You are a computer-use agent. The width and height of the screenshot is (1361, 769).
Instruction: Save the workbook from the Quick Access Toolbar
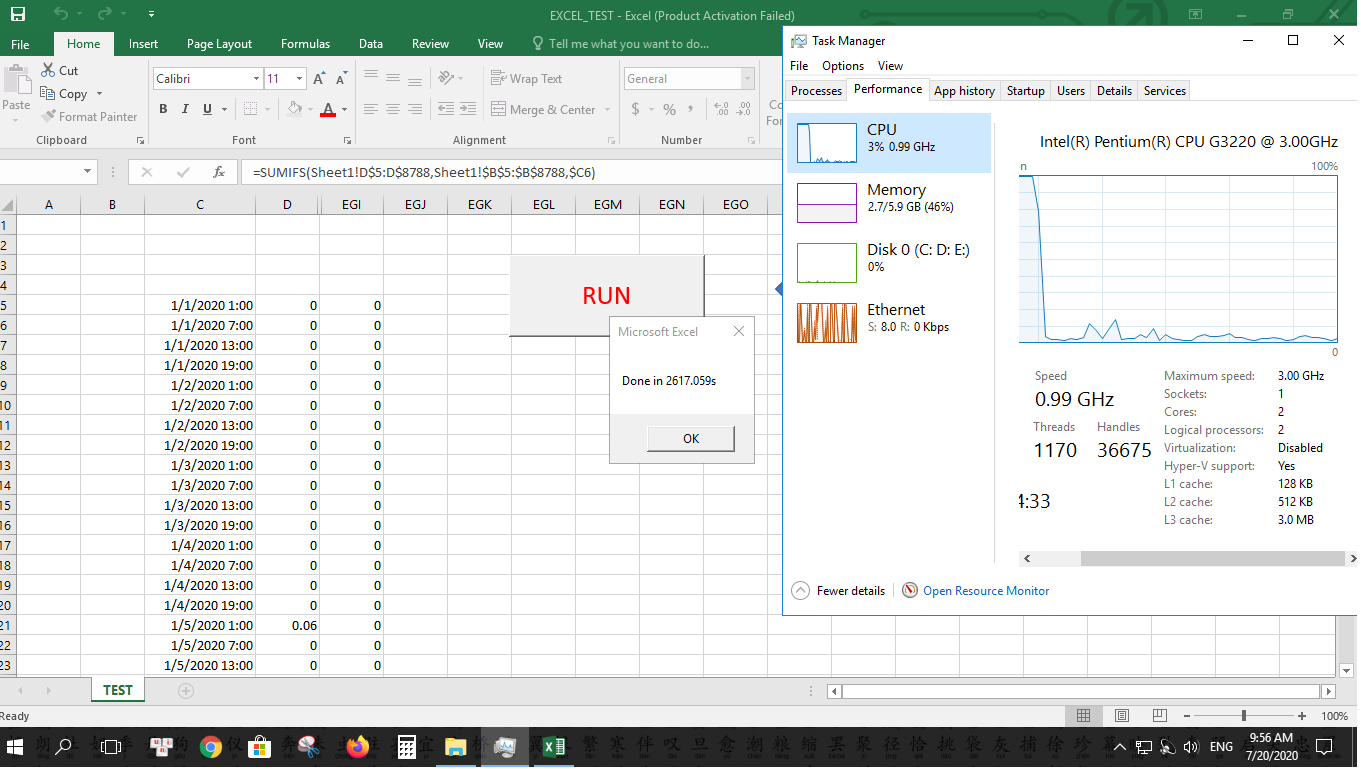[18, 14]
